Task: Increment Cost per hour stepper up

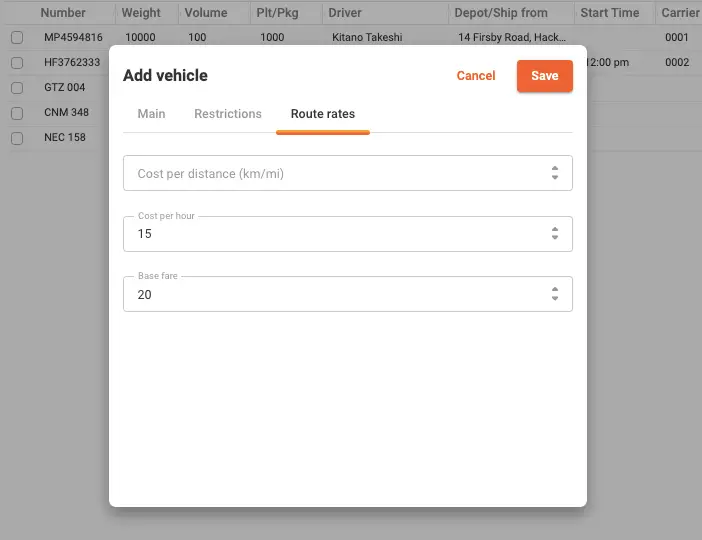Action: (x=555, y=229)
